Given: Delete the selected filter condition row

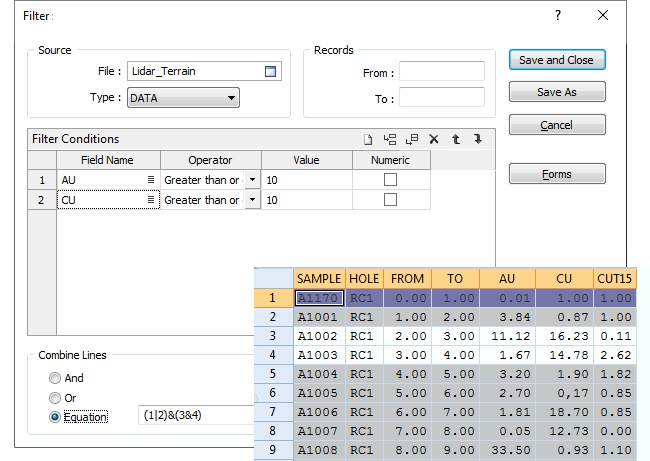Looking at the screenshot, I should pyautogui.click(x=434, y=140).
